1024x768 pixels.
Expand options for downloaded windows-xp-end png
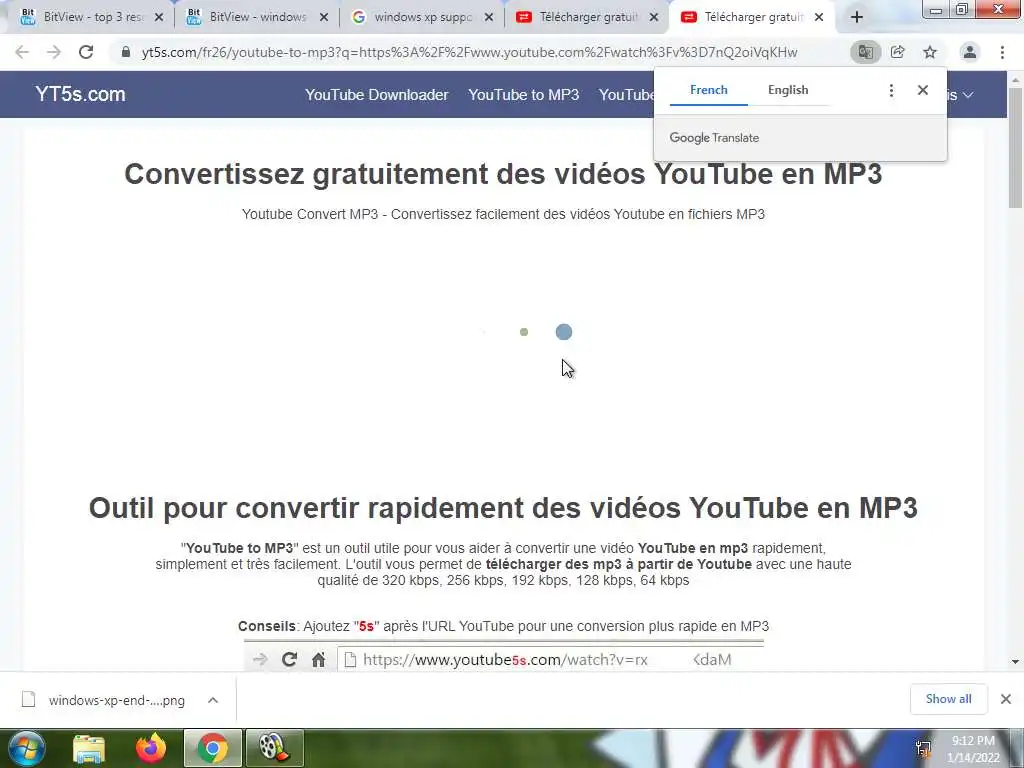[213, 700]
